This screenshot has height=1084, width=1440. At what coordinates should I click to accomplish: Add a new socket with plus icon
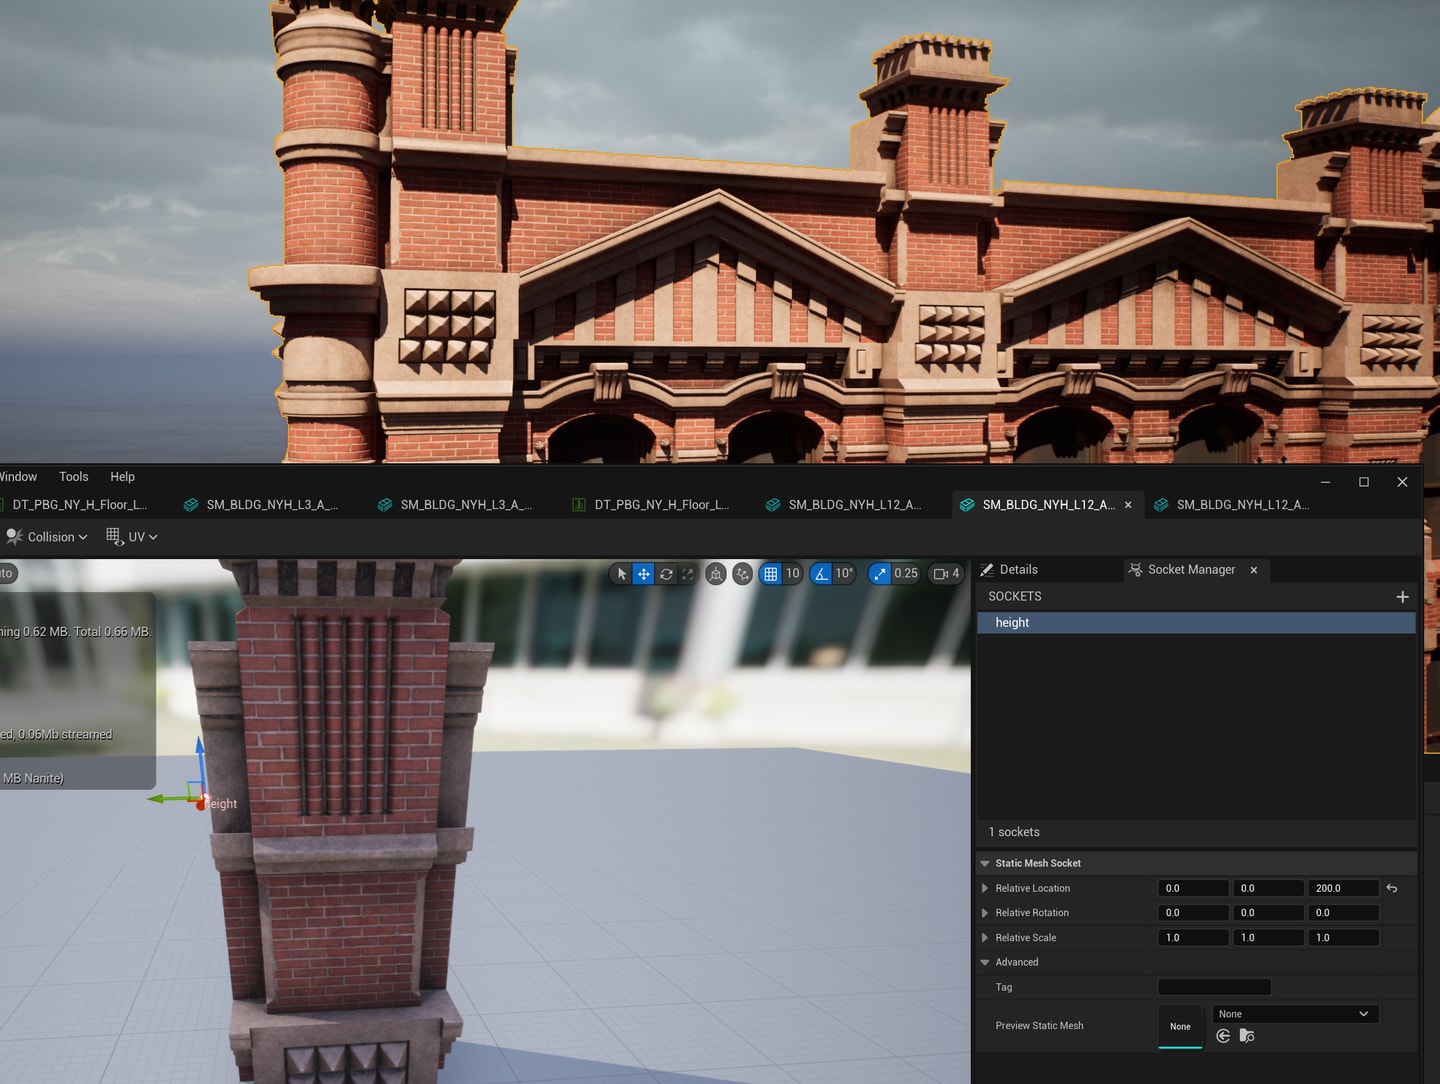pyautogui.click(x=1402, y=597)
